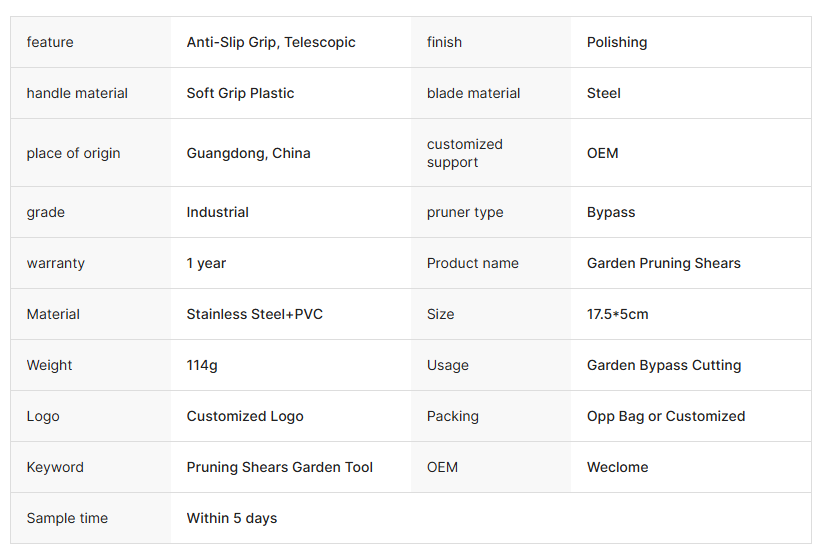Select the 'Weclome' OEM value
The image size is (828, 554).
tap(617, 467)
